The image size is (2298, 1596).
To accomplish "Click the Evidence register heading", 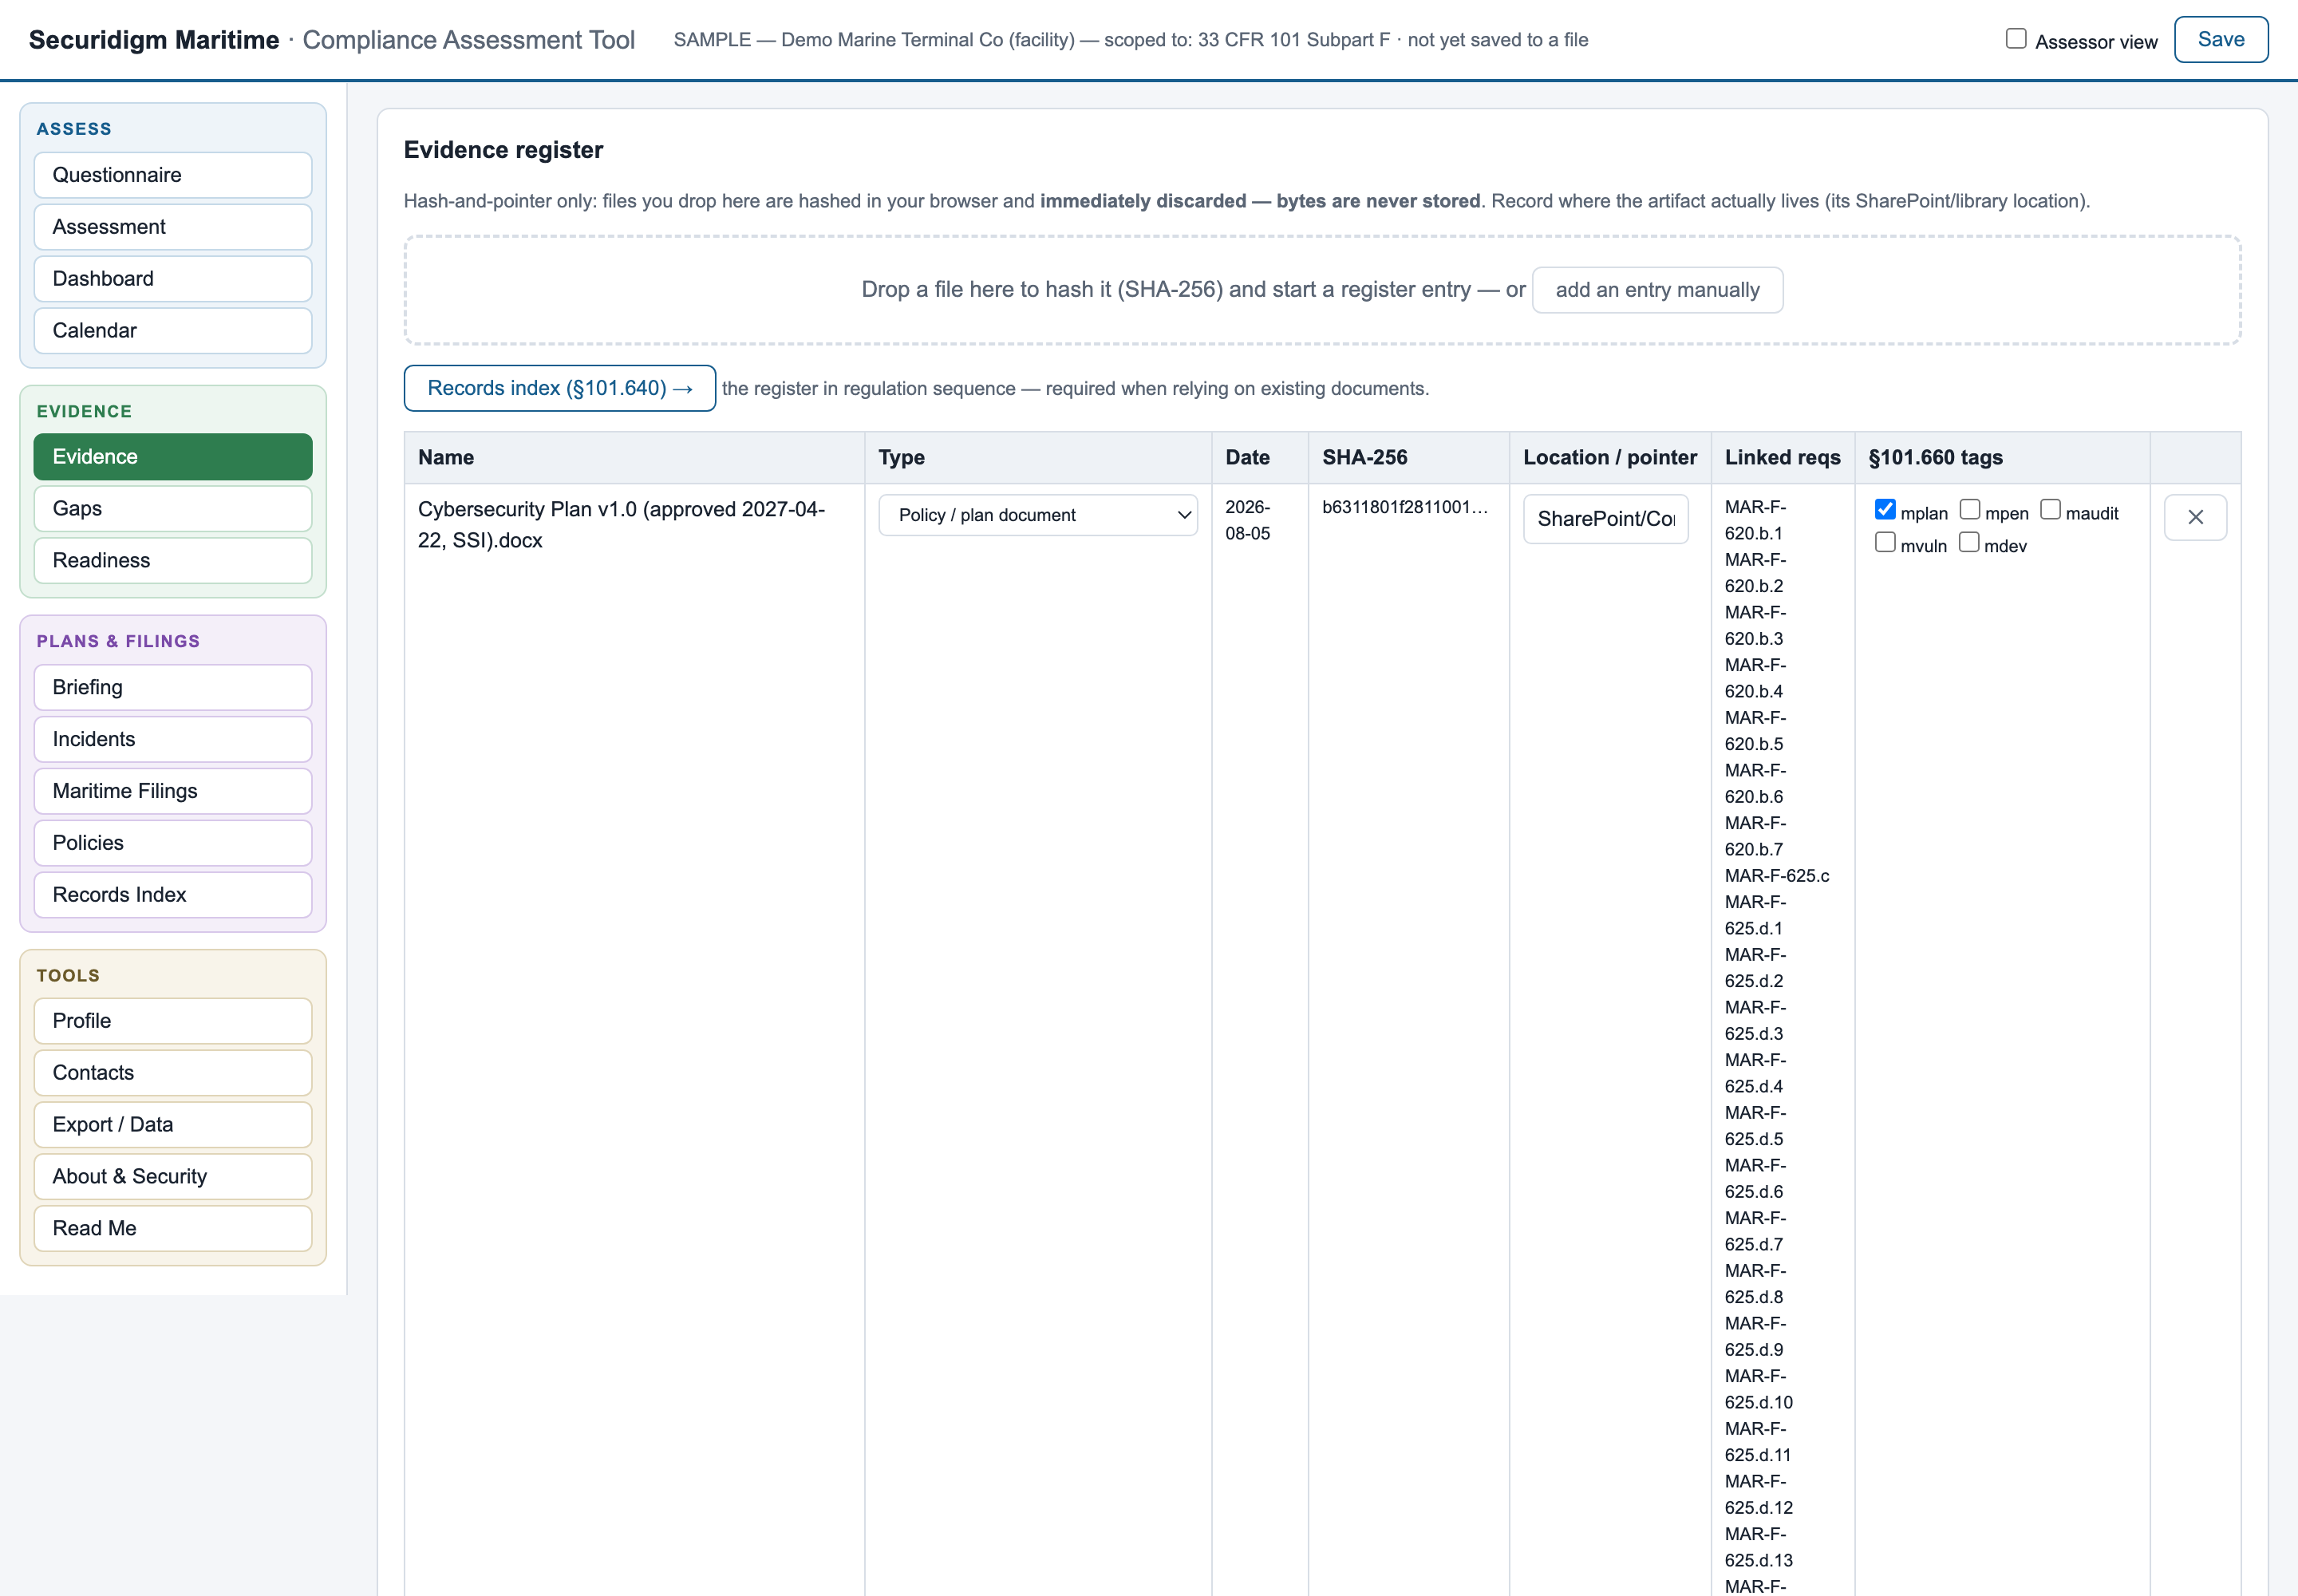I will 503,150.
